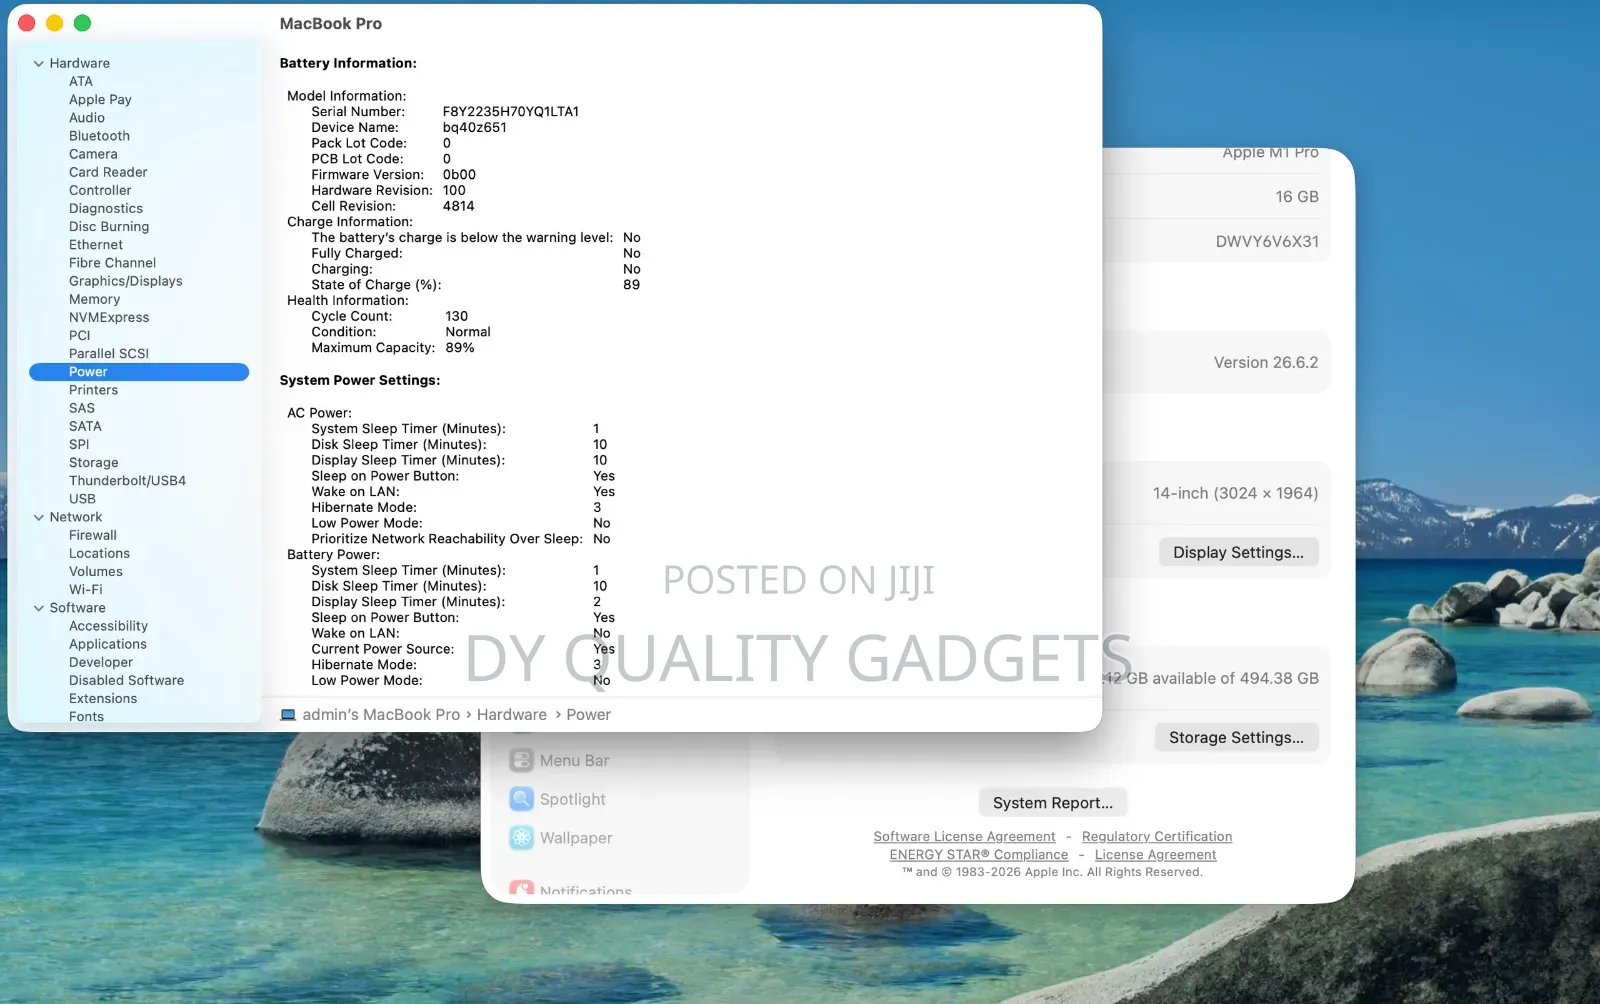
Task: Select Menu Bar in System Settings sidebar
Action: pos(574,760)
